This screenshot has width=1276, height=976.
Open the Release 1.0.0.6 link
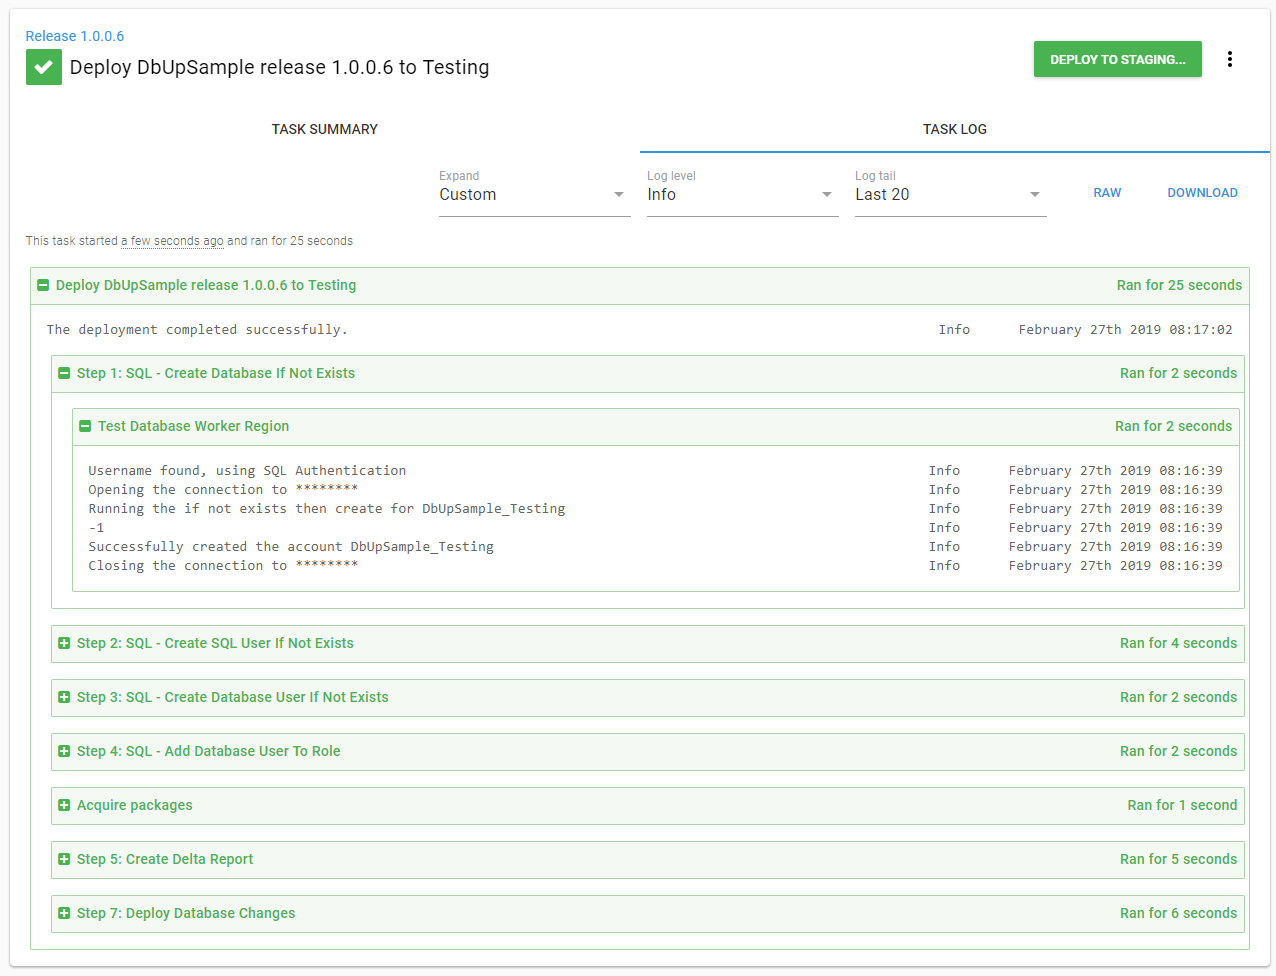coord(75,36)
